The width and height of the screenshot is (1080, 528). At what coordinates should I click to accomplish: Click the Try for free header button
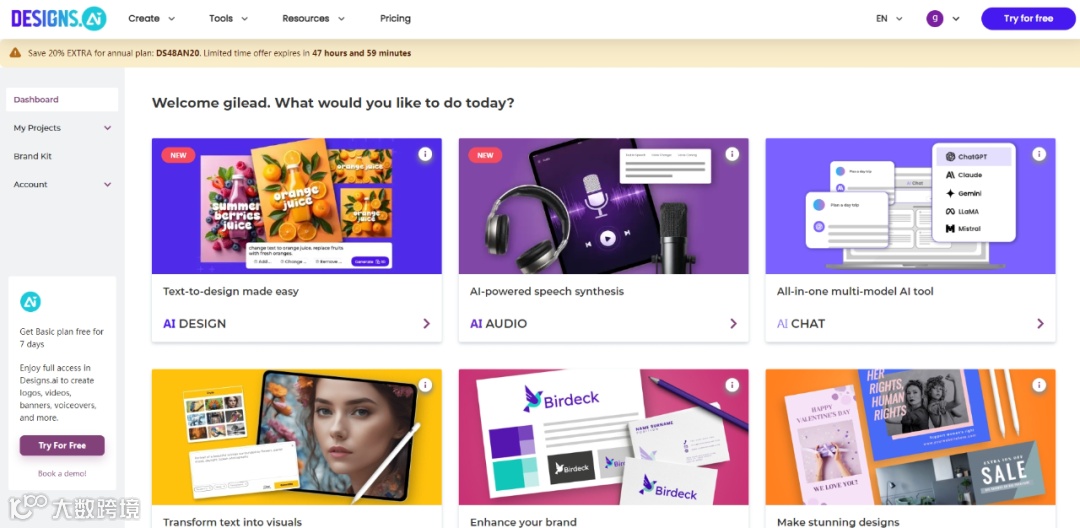pos(1028,19)
